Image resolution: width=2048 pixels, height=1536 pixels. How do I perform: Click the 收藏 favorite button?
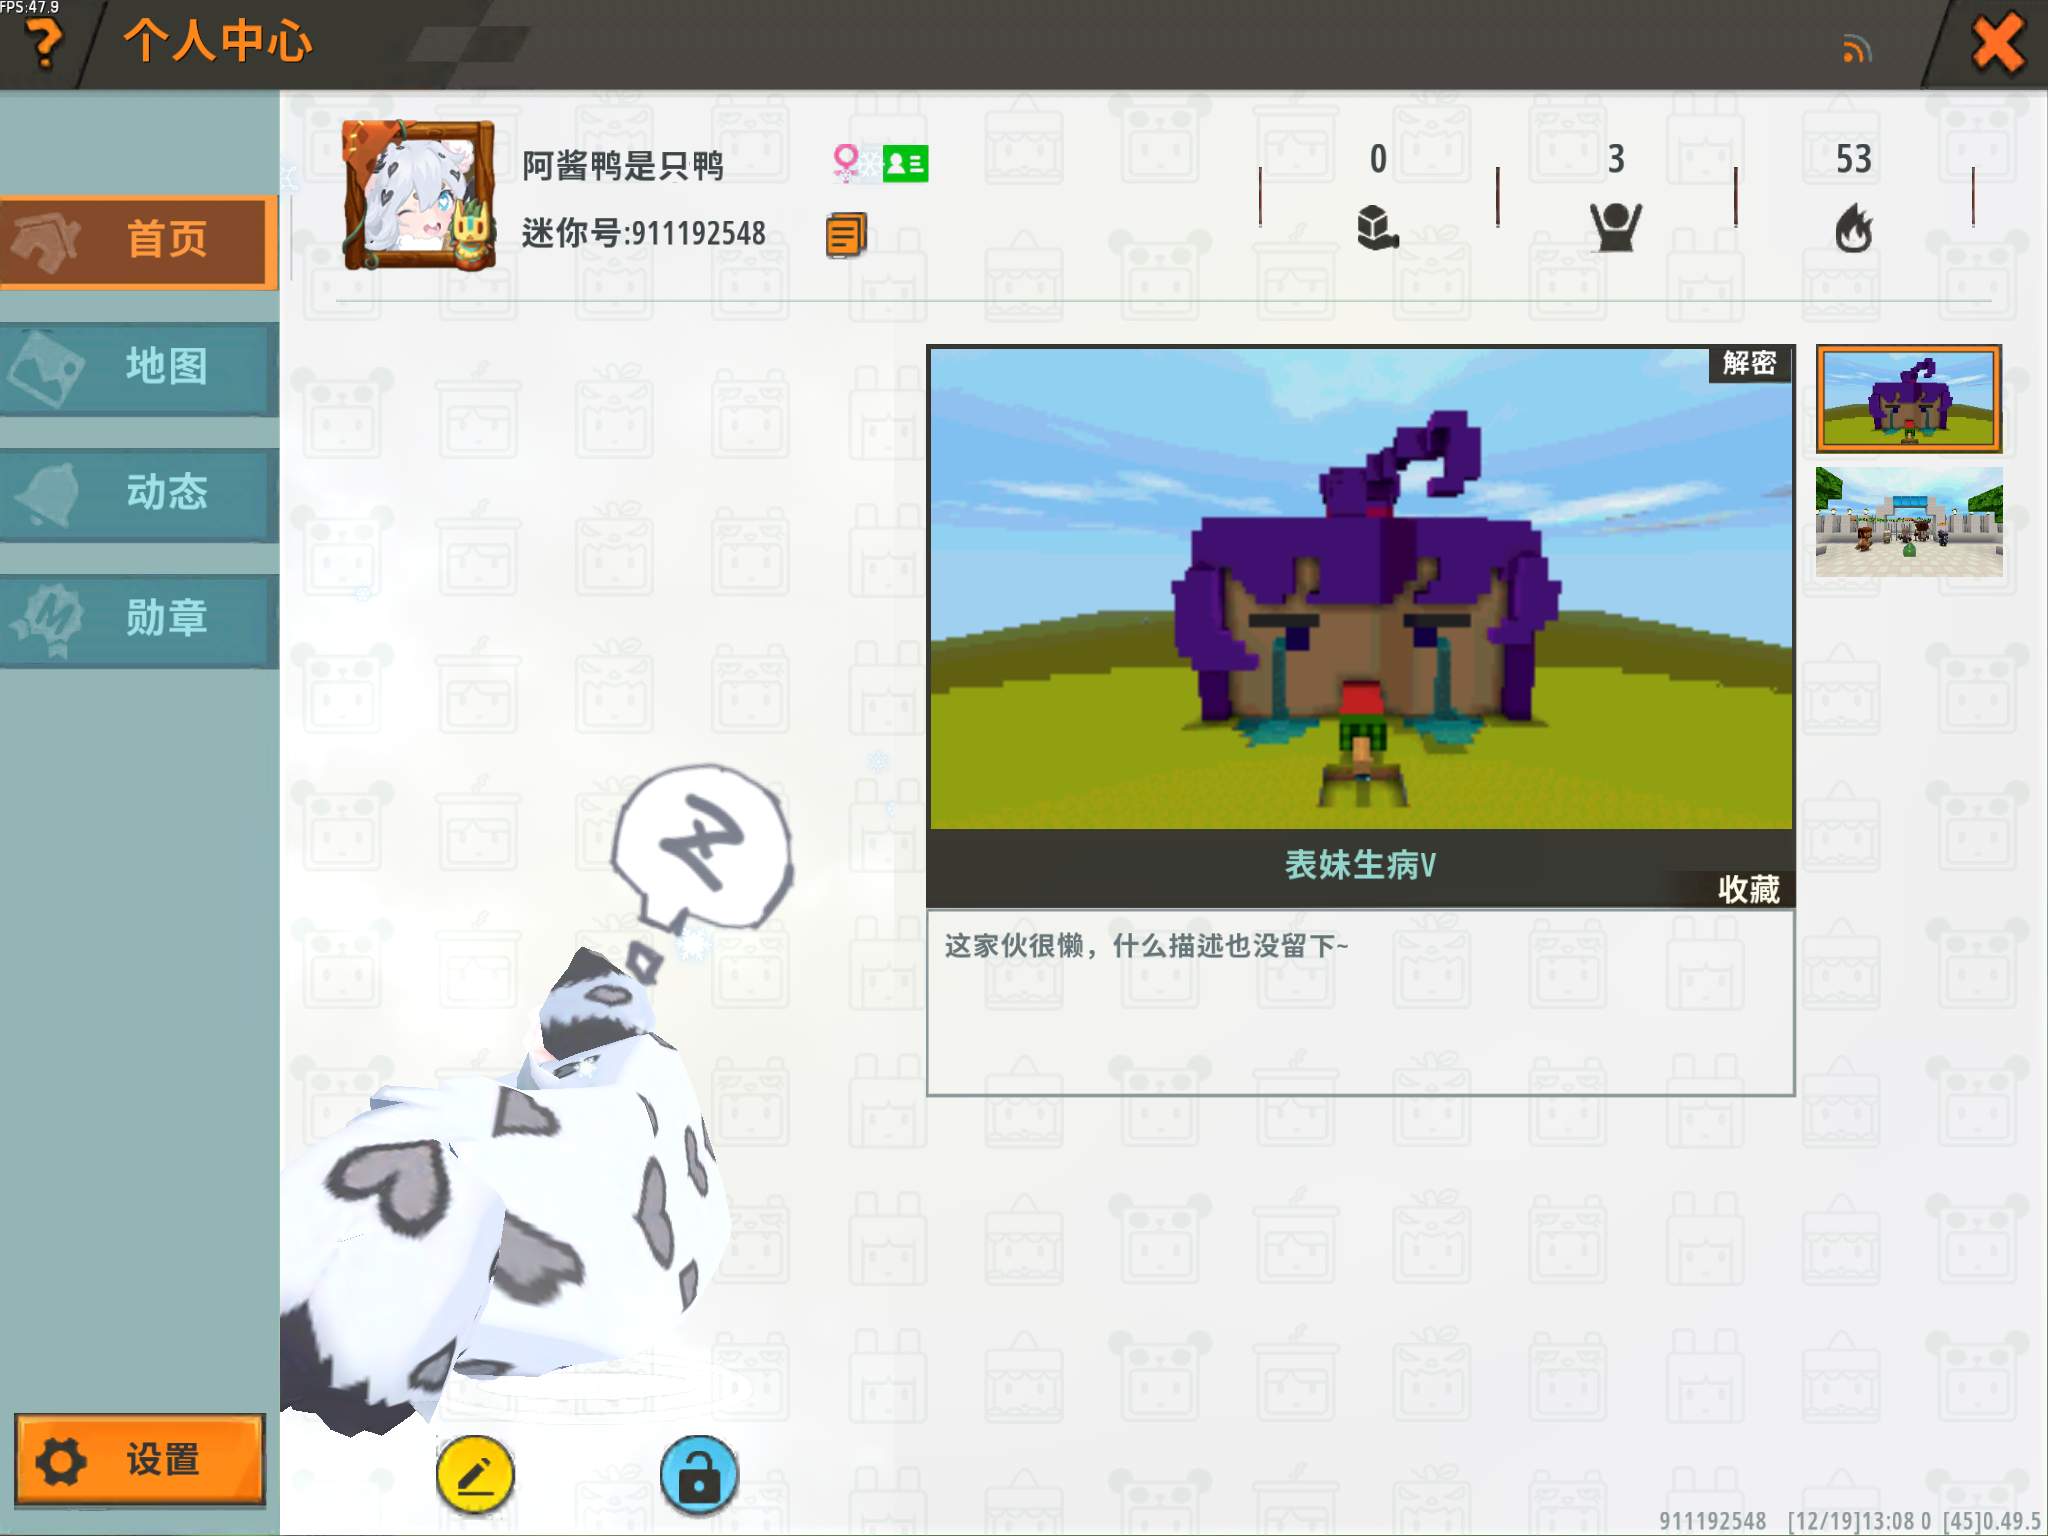(1747, 888)
